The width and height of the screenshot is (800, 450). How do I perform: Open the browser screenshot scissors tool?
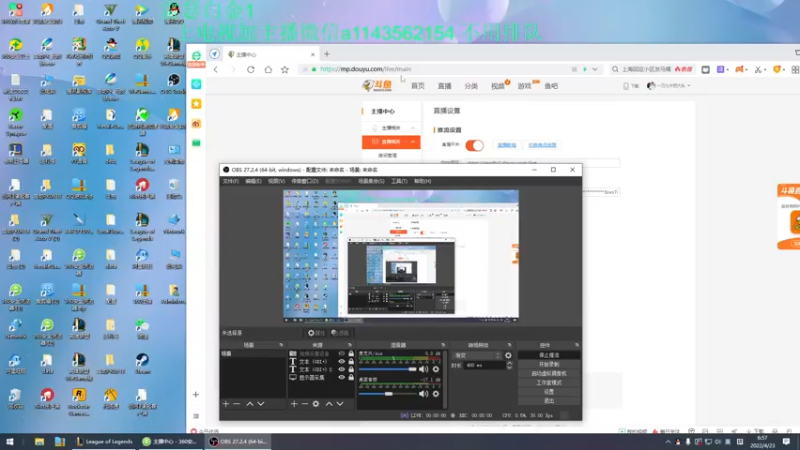pyautogui.click(x=758, y=69)
